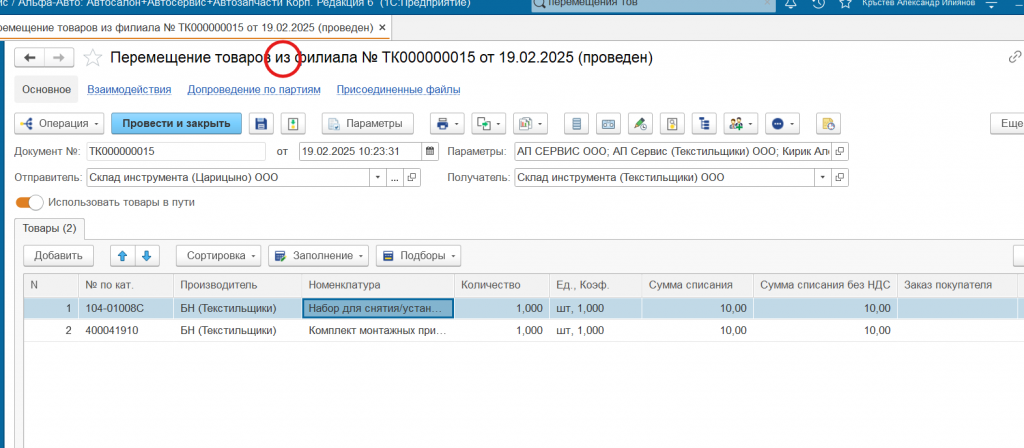Expand the Отправитель warehouse dropdown list
1024x448 pixels.
pos(378,178)
